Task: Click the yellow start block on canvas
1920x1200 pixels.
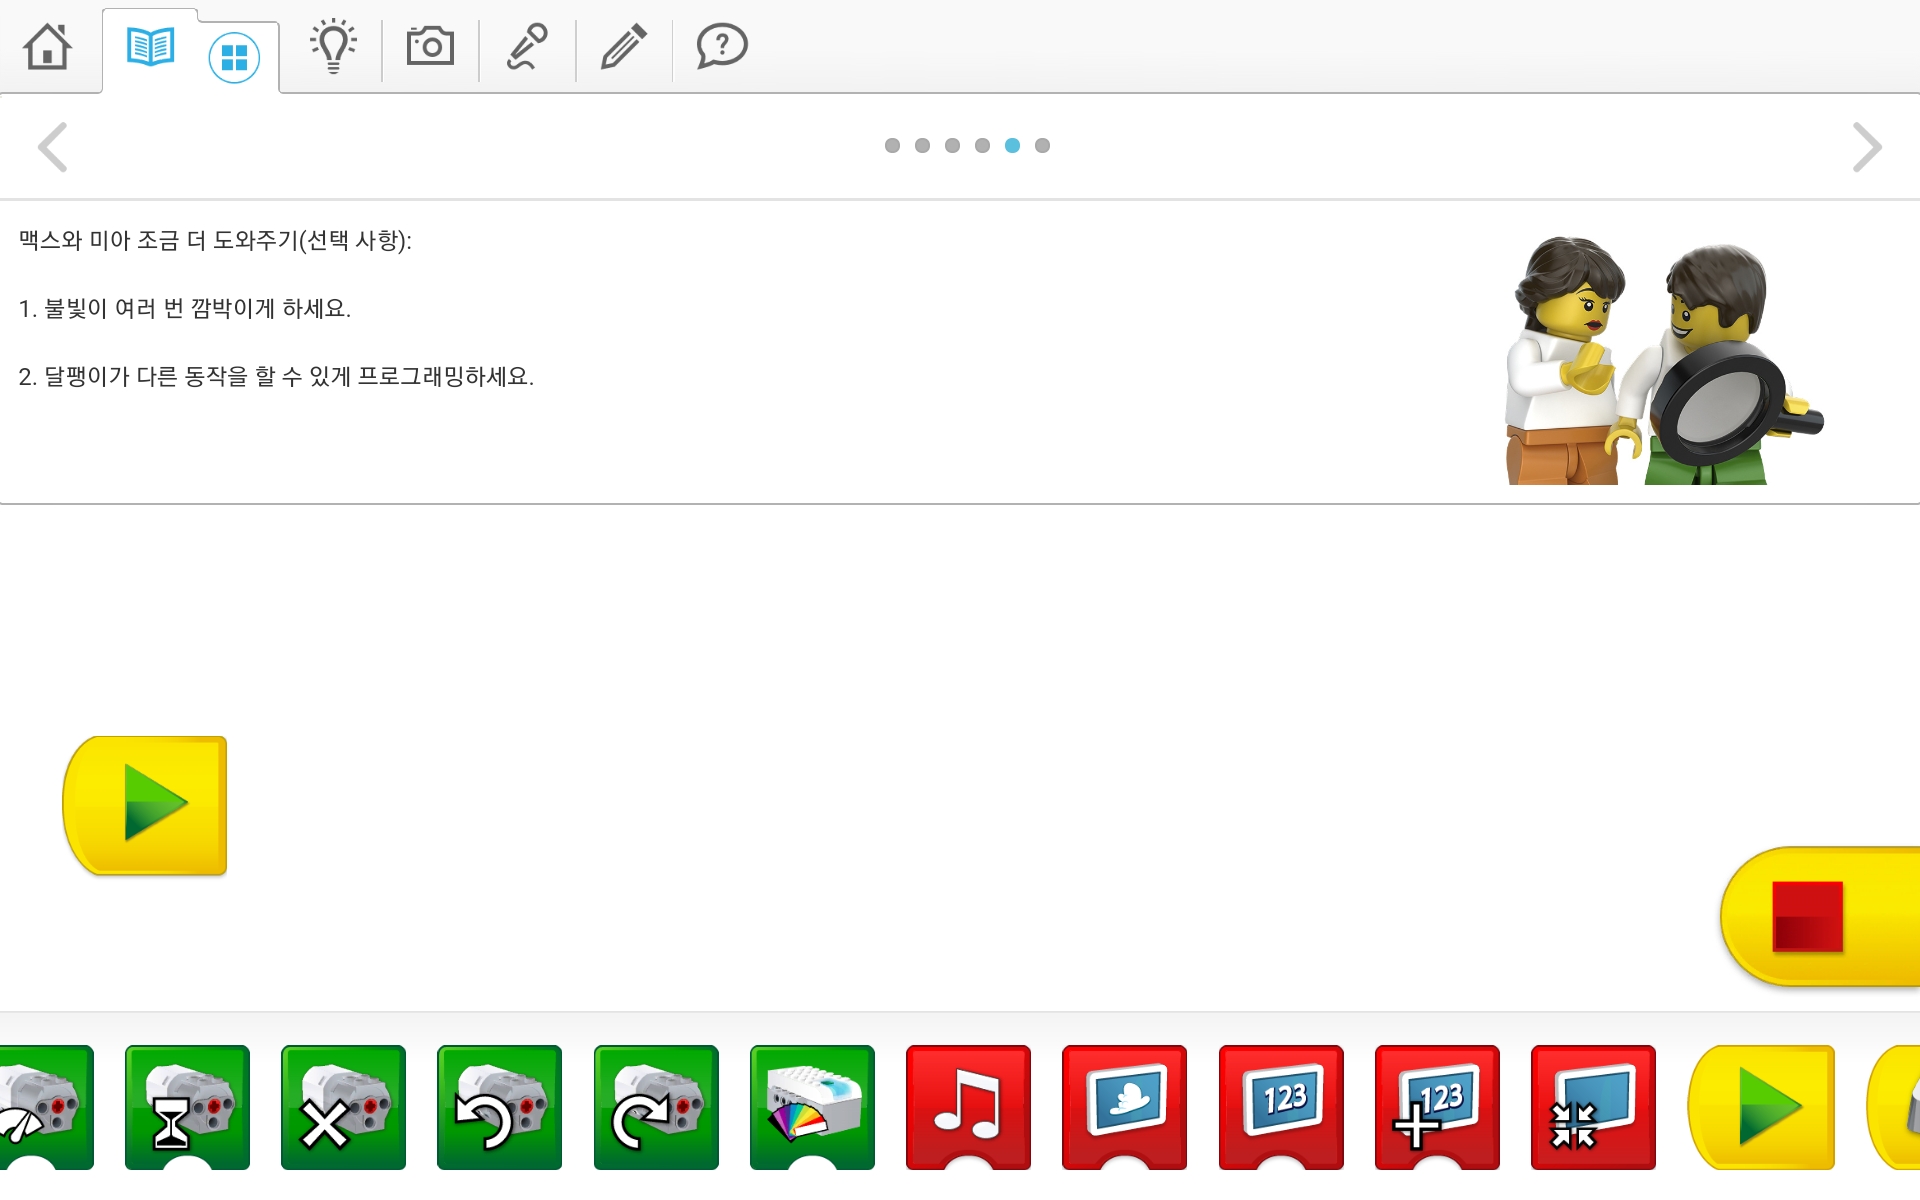Action: click(x=145, y=805)
